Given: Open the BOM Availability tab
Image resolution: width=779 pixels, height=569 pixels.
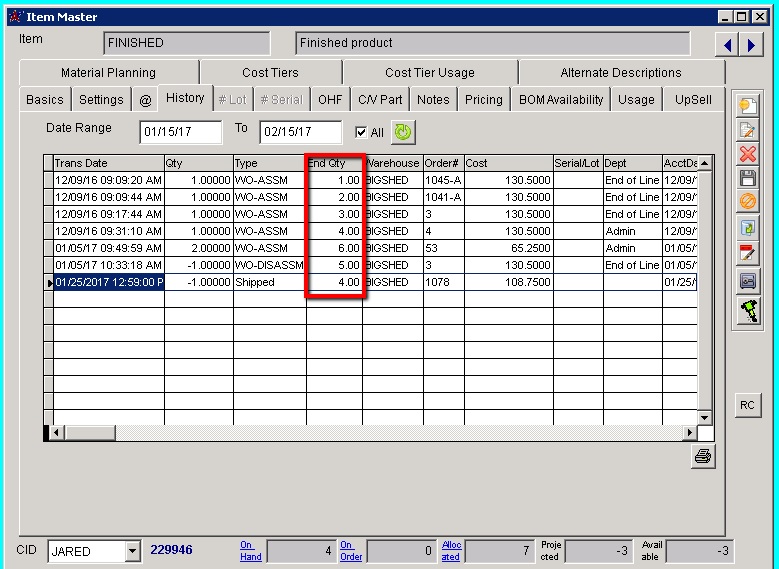Looking at the screenshot, I should [x=561, y=100].
